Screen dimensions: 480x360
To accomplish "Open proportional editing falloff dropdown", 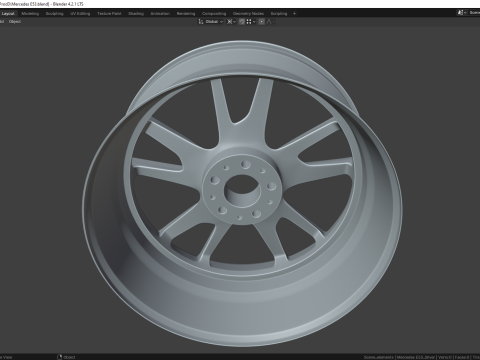I will tap(271, 22).
